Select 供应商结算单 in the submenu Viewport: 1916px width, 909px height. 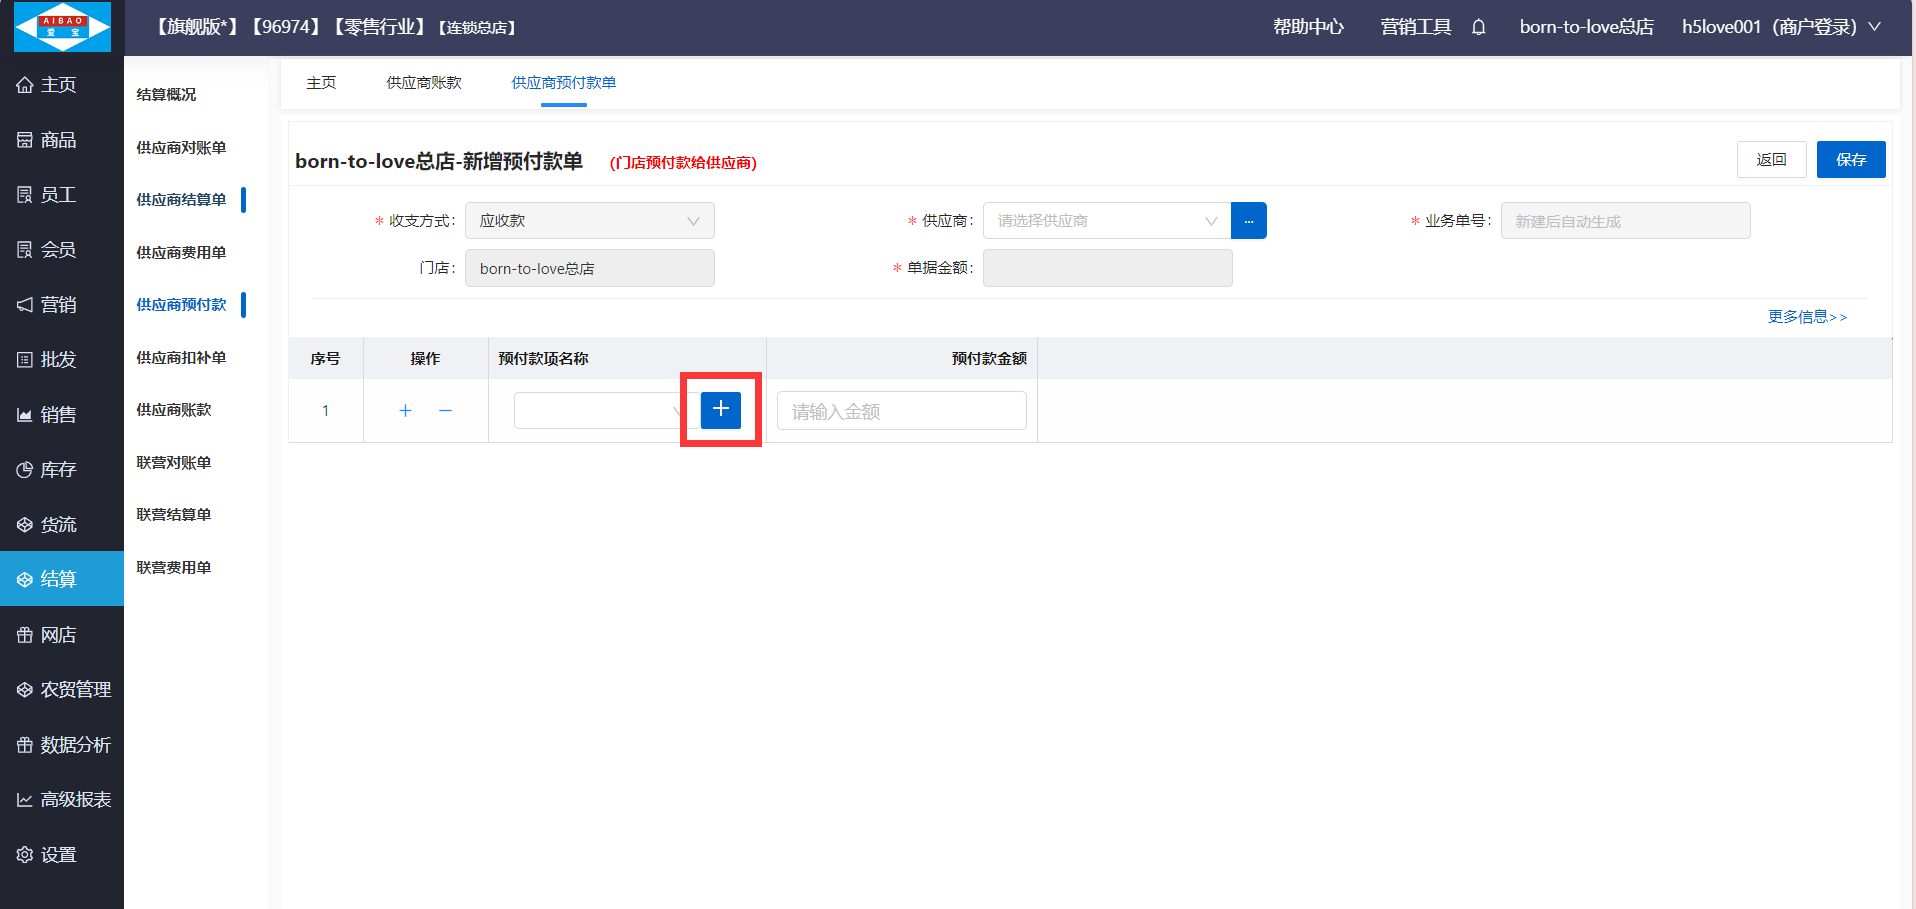tap(181, 200)
